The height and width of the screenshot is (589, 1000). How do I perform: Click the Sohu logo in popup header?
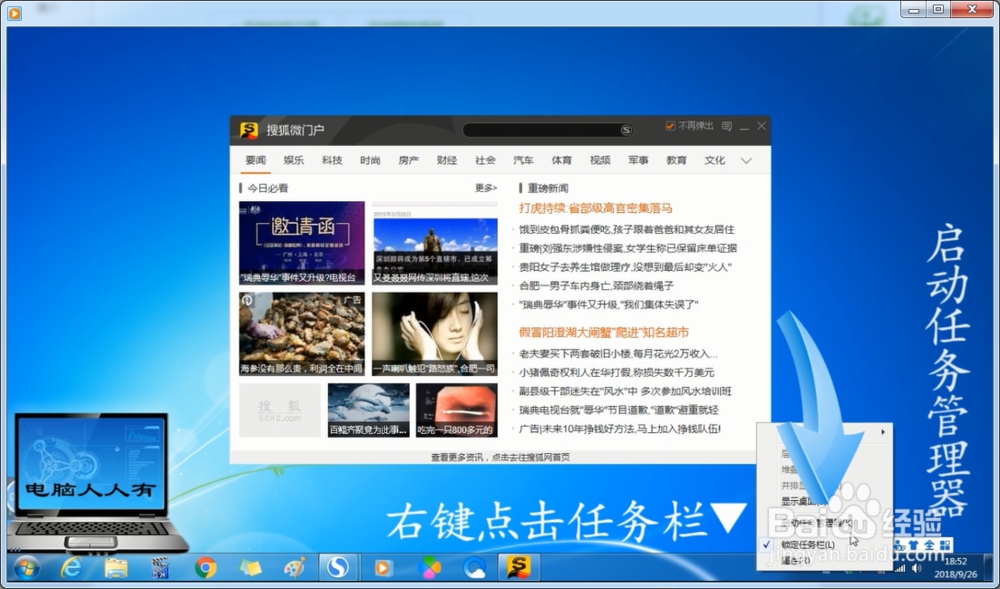[248, 130]
